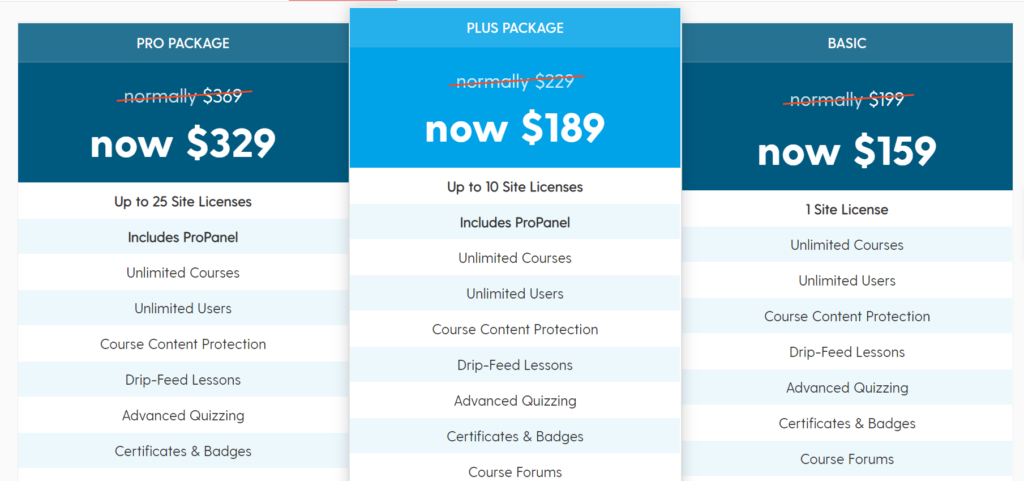The image size is (1024, 481).
Task: Click Unlimited Courses in Basic column
Action: (847, 245)
